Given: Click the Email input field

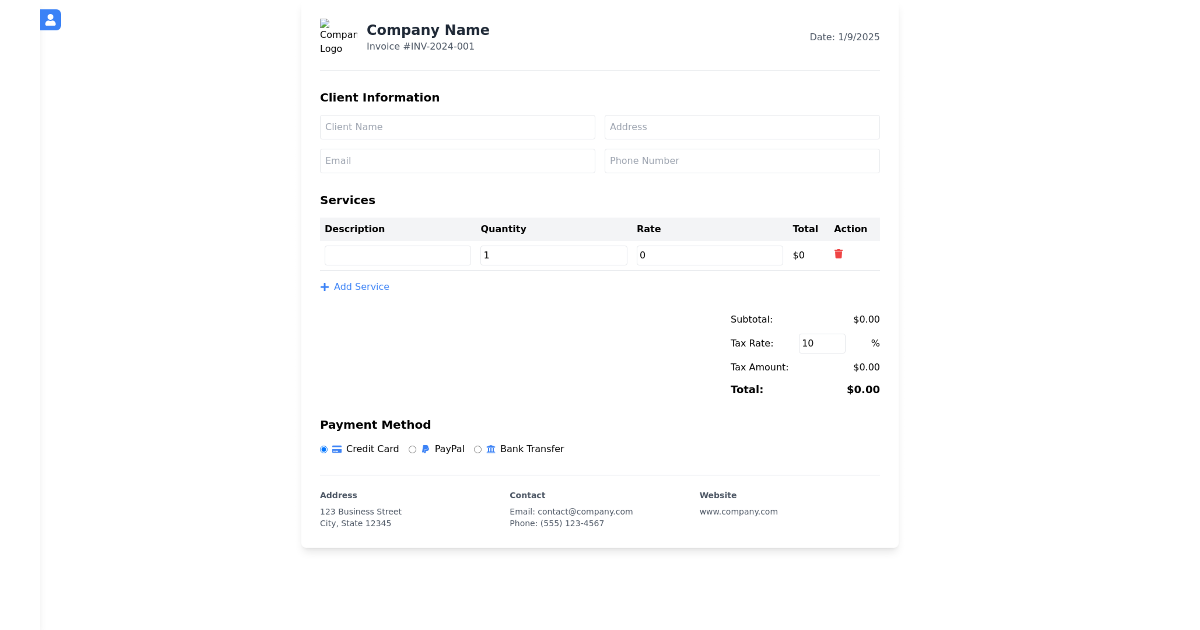Looking at the screenshot, I should click(457, 161).
